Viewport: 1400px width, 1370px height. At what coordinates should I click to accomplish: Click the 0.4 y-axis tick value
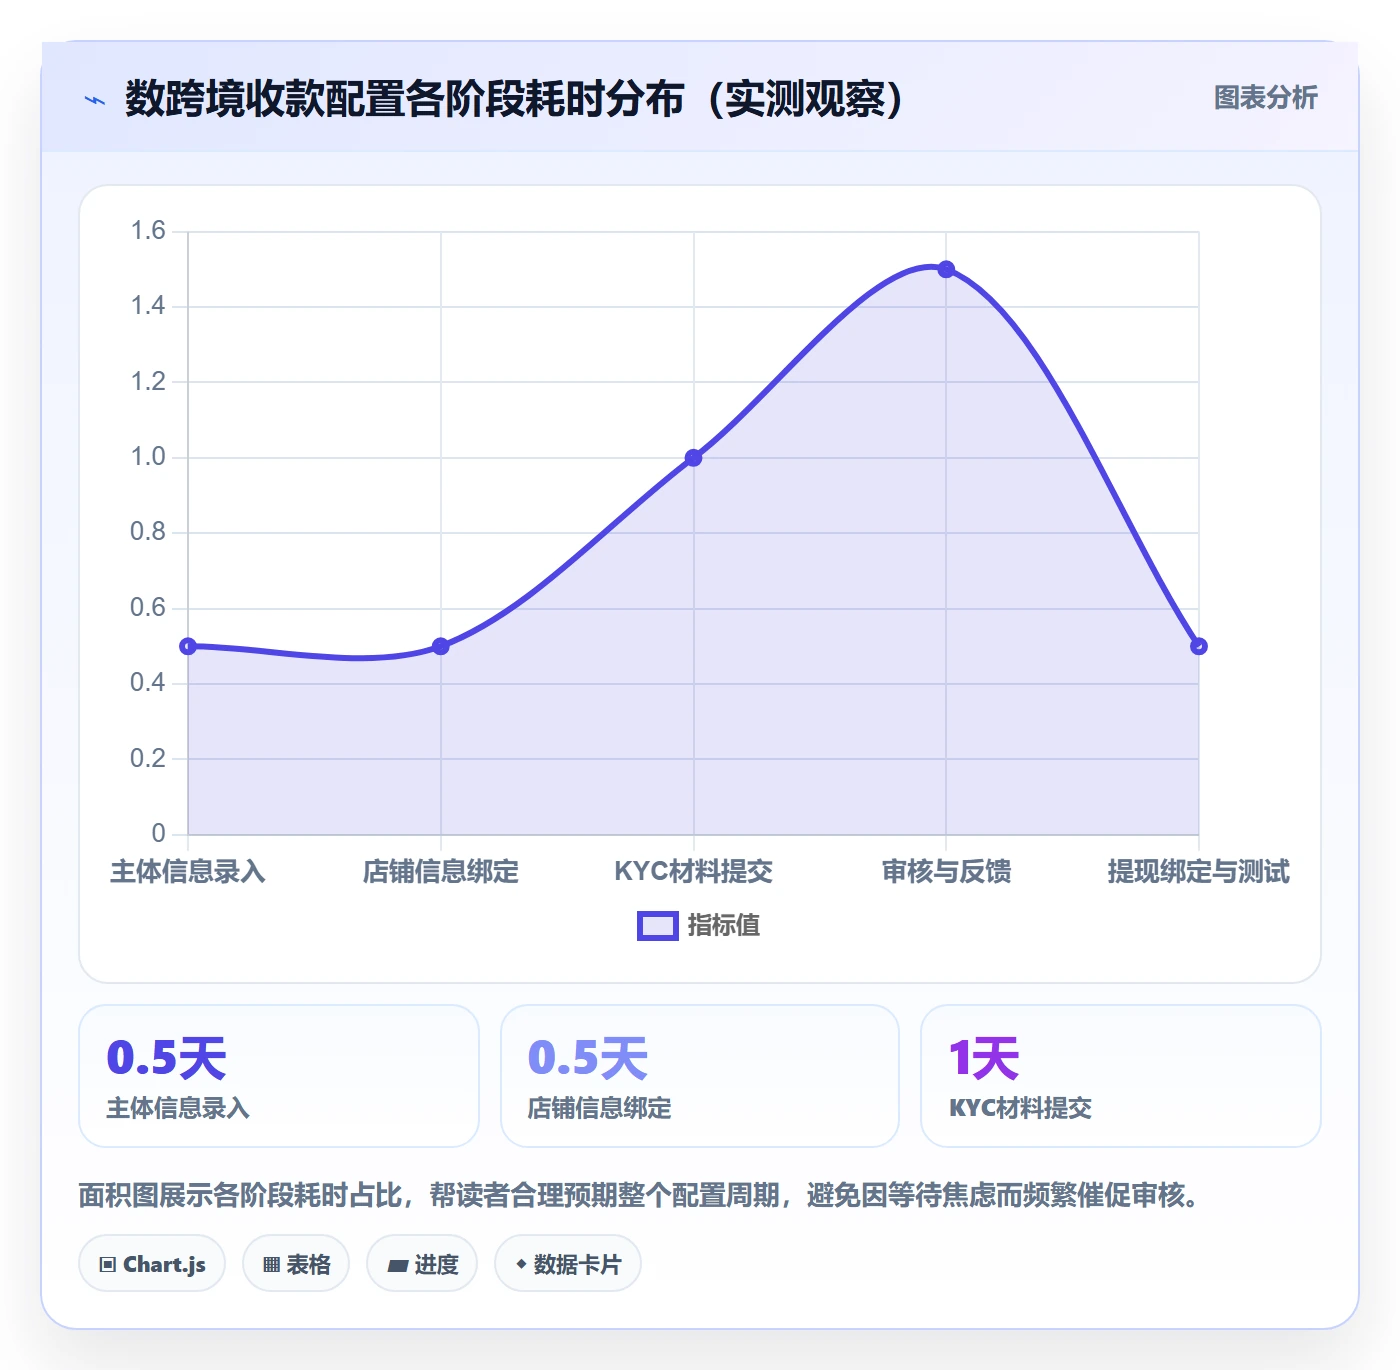pyautogui.click(x=148, y=683)
